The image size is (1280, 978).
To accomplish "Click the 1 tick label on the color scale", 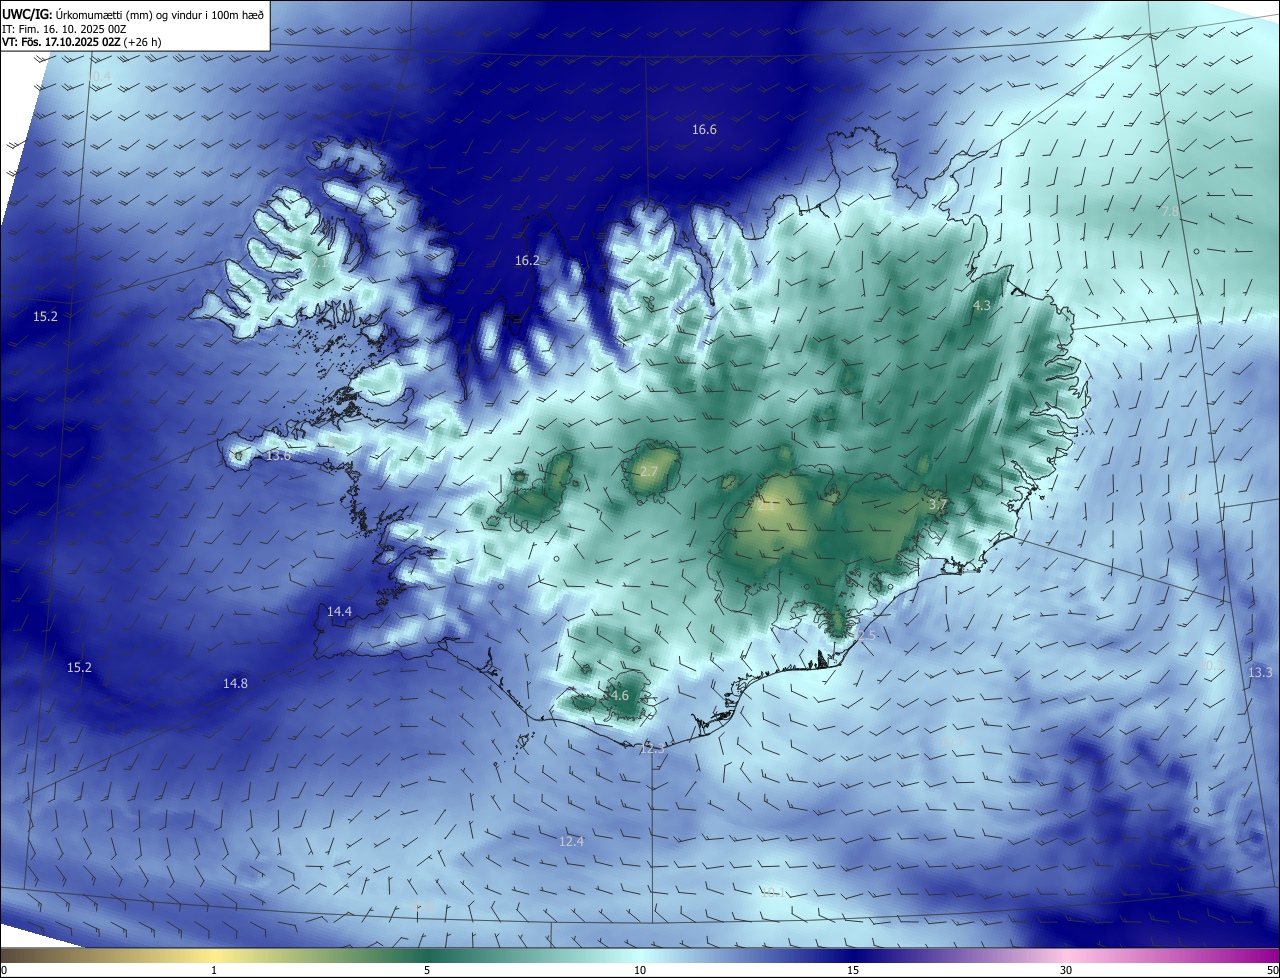I will (214, 971).
